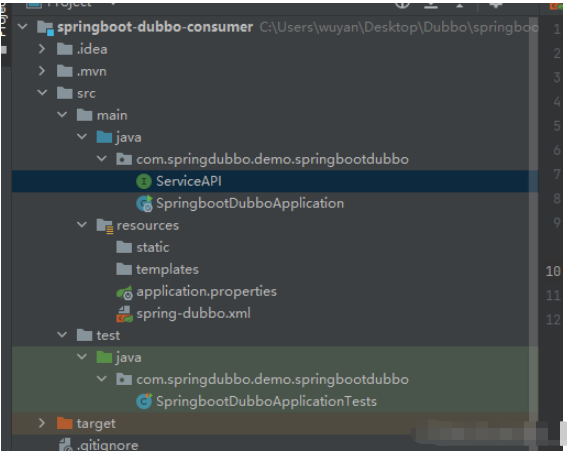Select application.properties file

tap(206, 292)
